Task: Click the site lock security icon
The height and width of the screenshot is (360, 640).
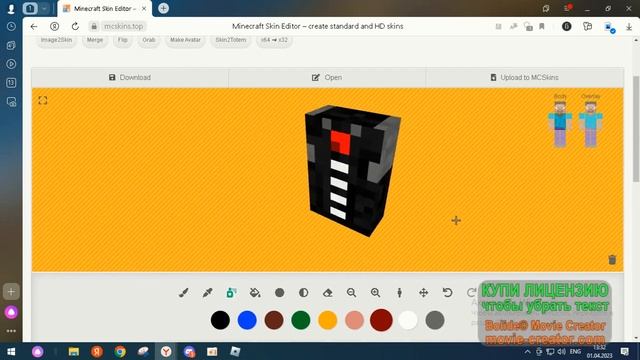Action: [x=94, y=27]
